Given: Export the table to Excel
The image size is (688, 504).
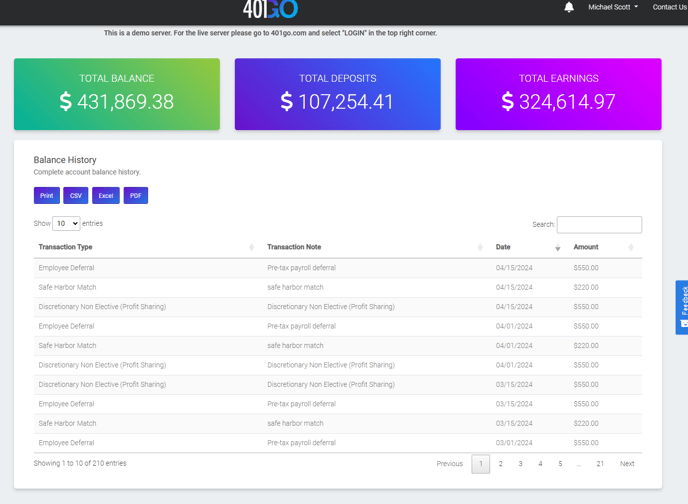Looking at the screenshot, I should (105, 196).
